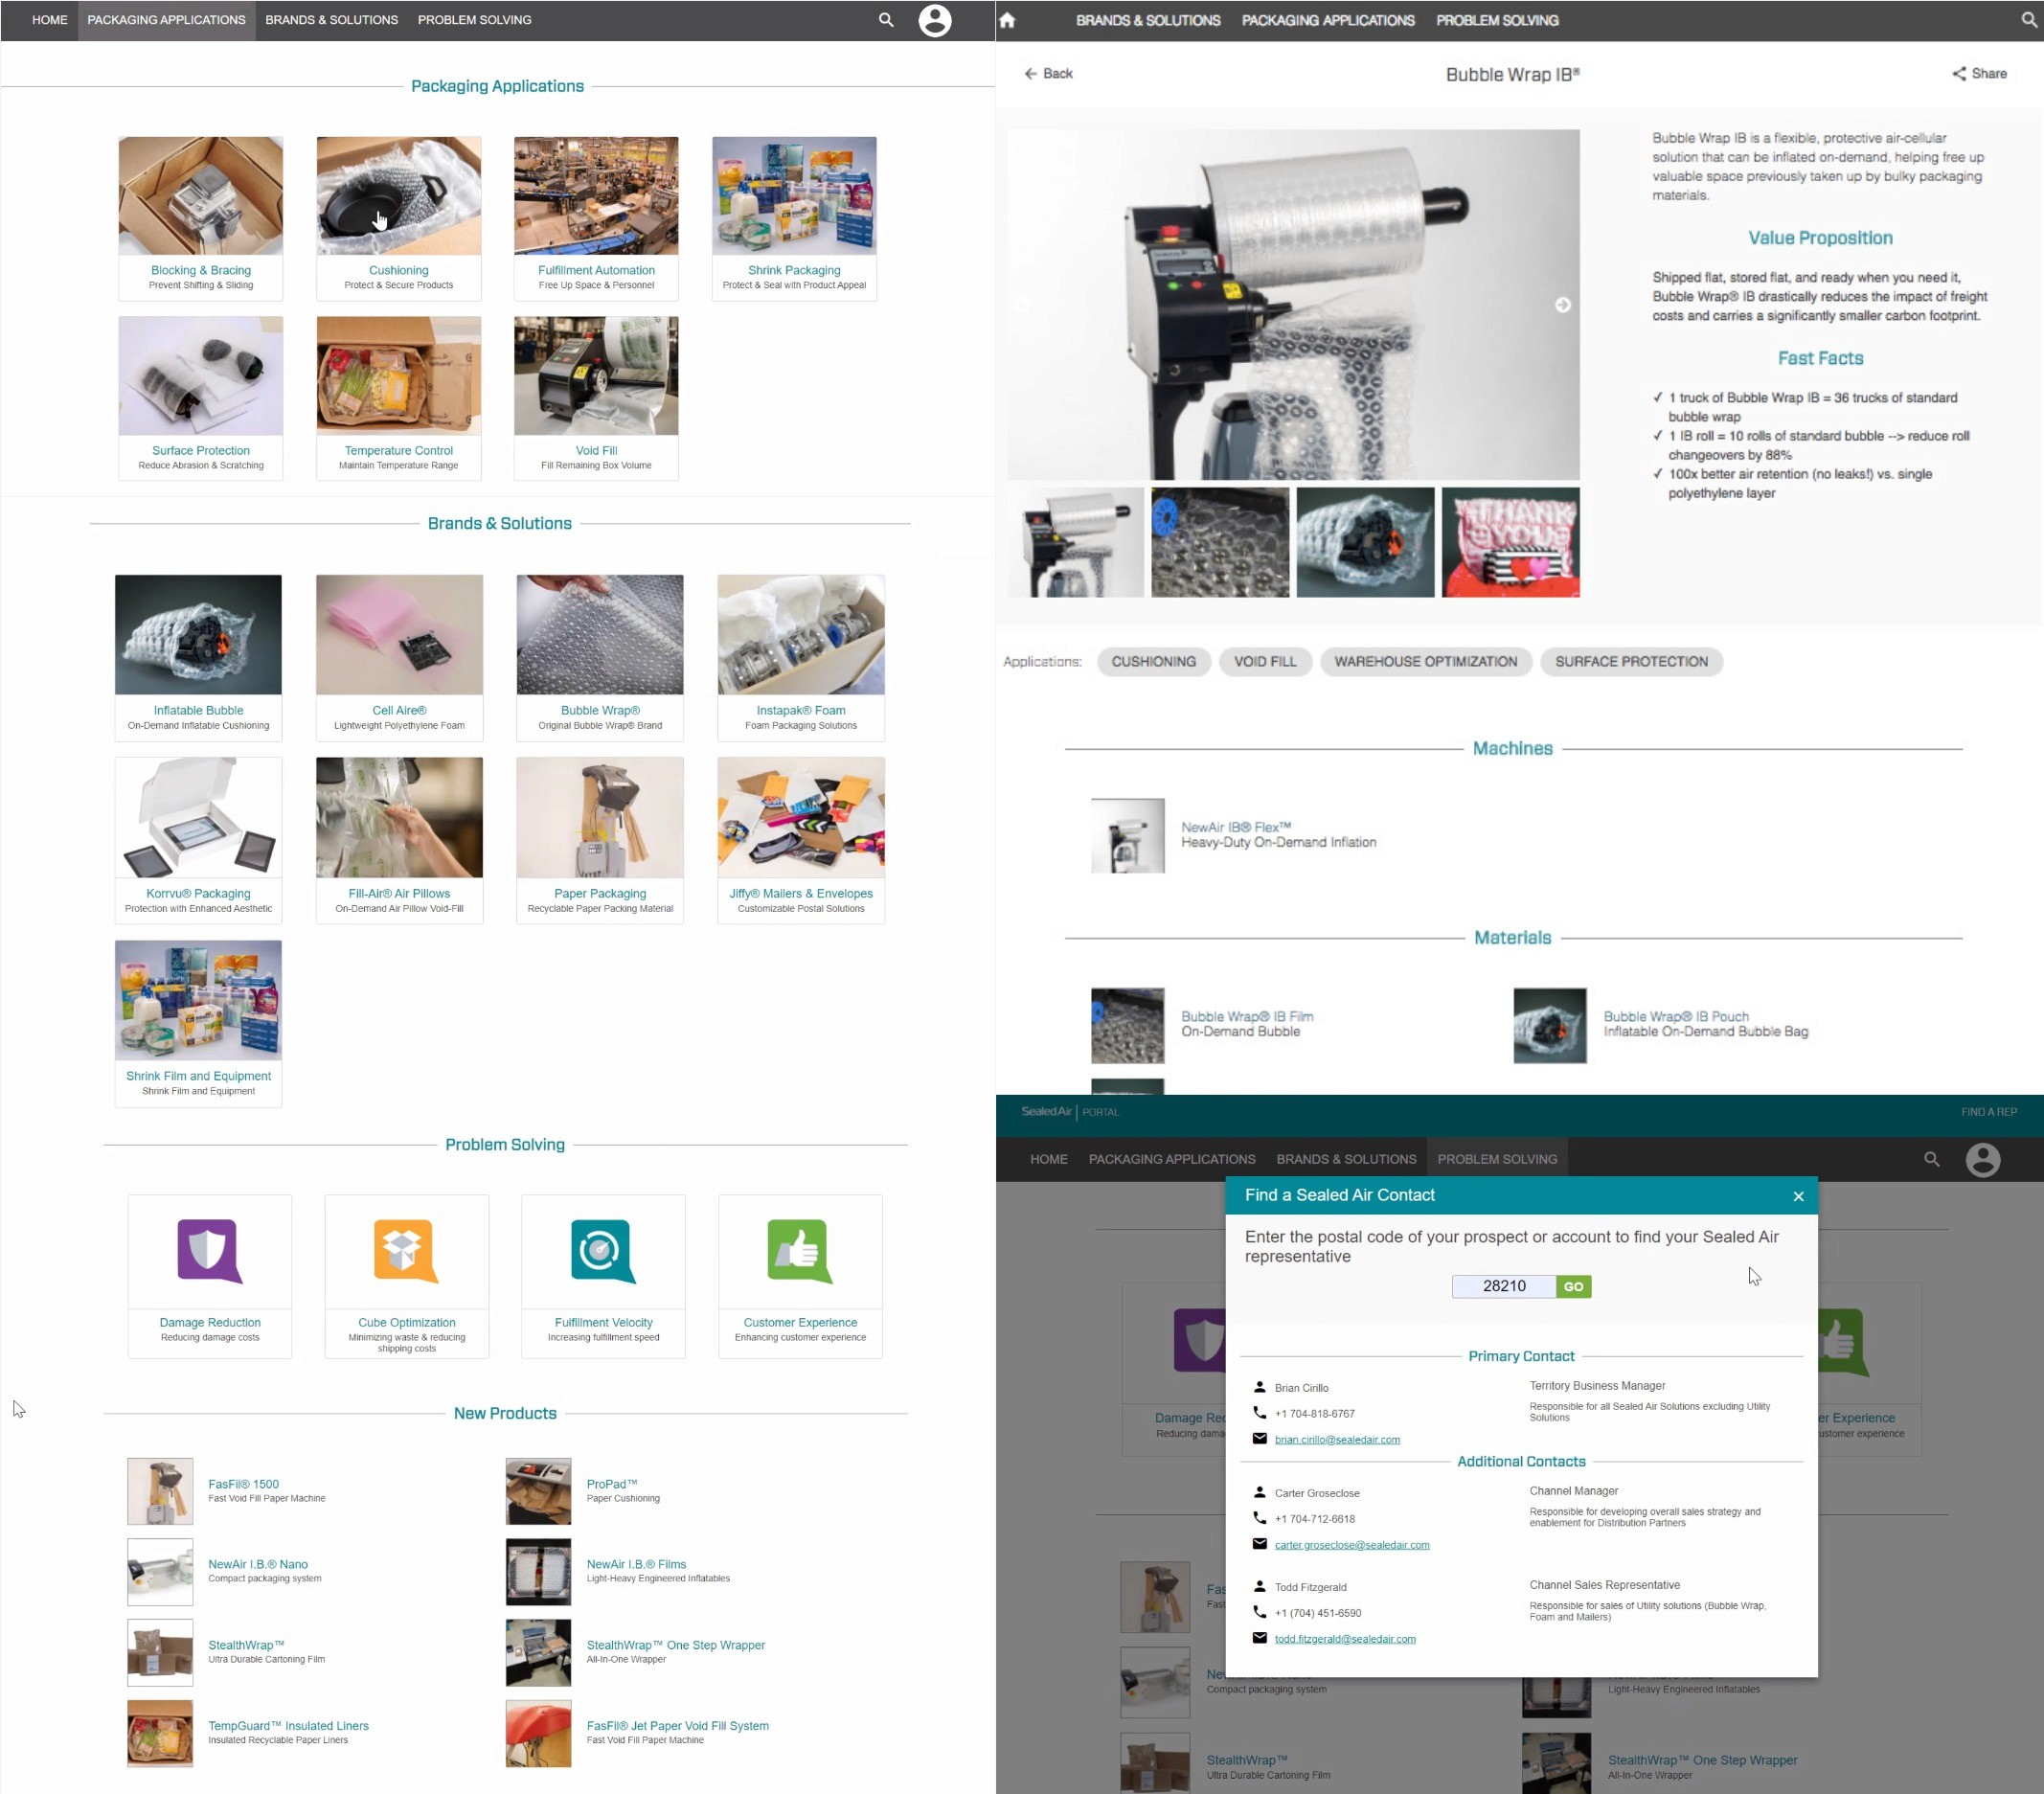Select the Packaging Applications menu item

pyautogui.click(x=166, y=20)
